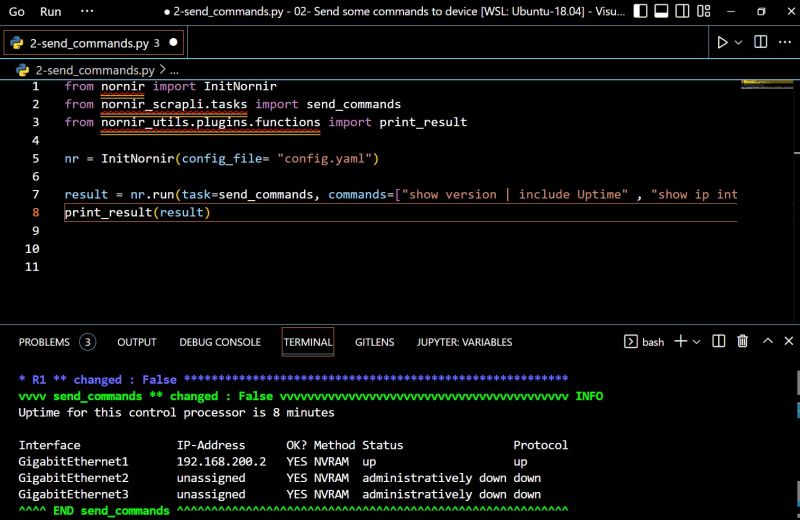
Task: Click the bash terminal shell icon
Action: click(631, 341)
